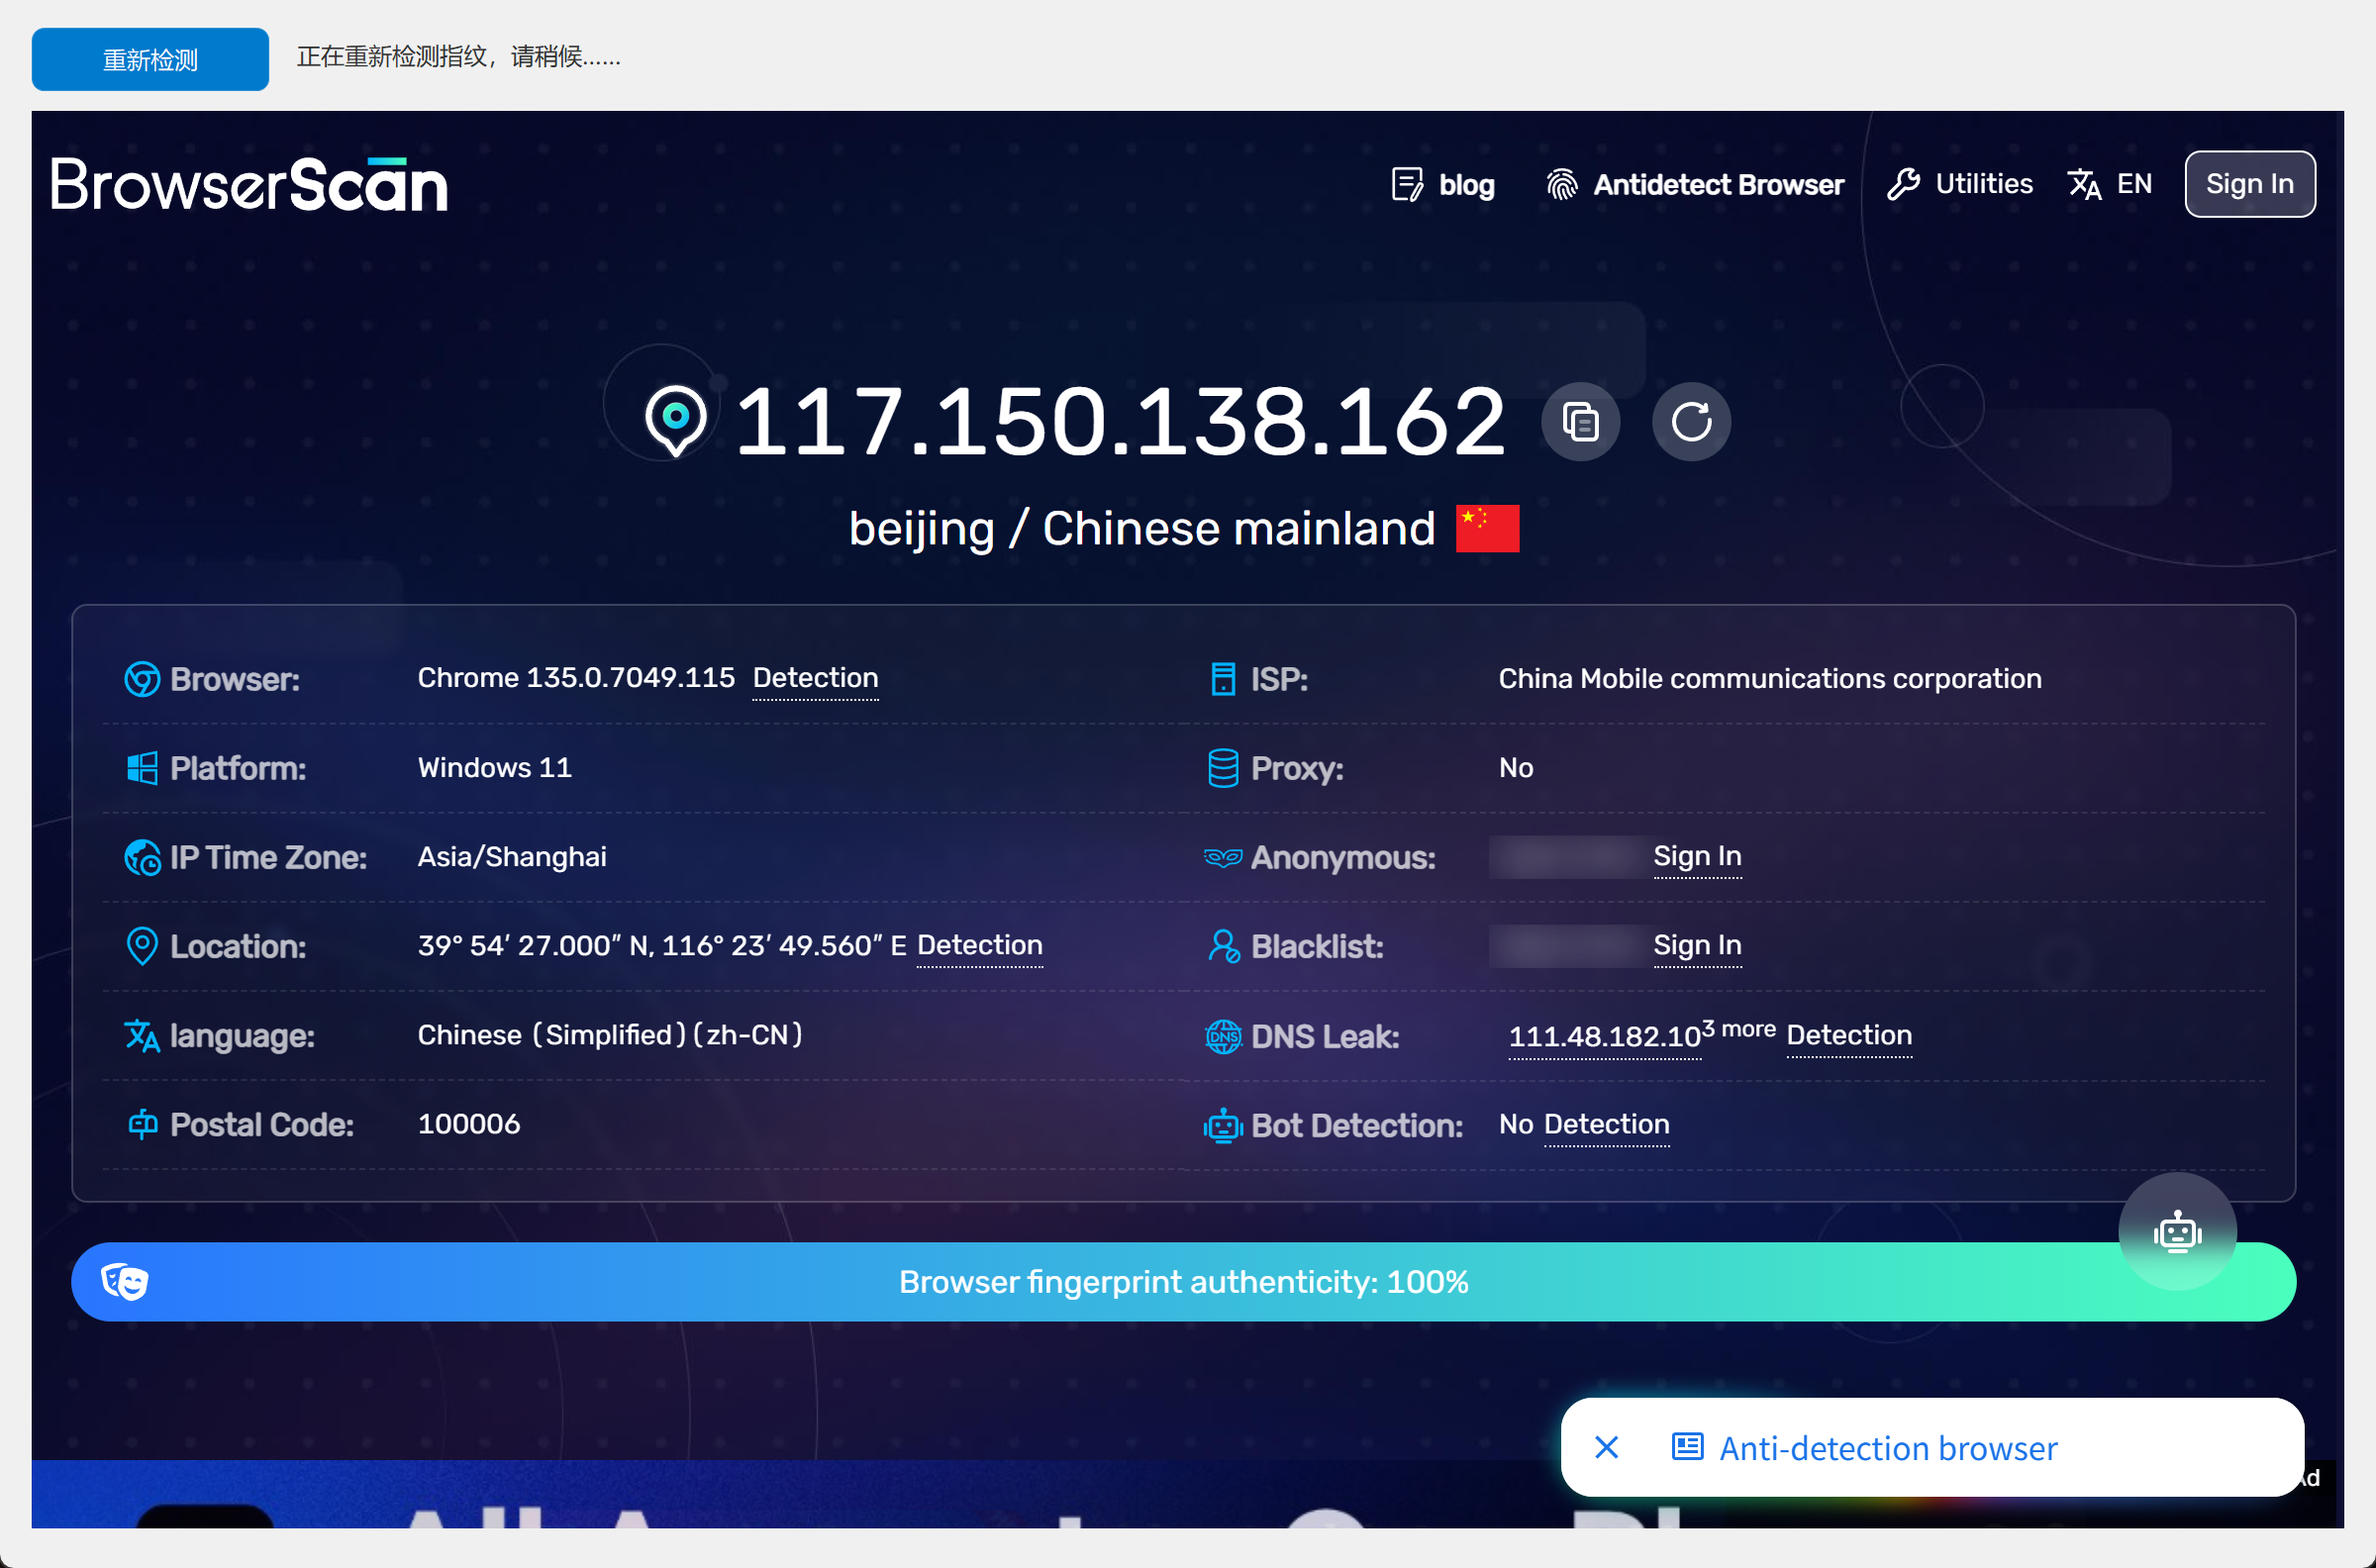Click the 'China Mobile communications corporation' ISP value
Screen dimensions: 2376x1568
[x=1770, y=679]
